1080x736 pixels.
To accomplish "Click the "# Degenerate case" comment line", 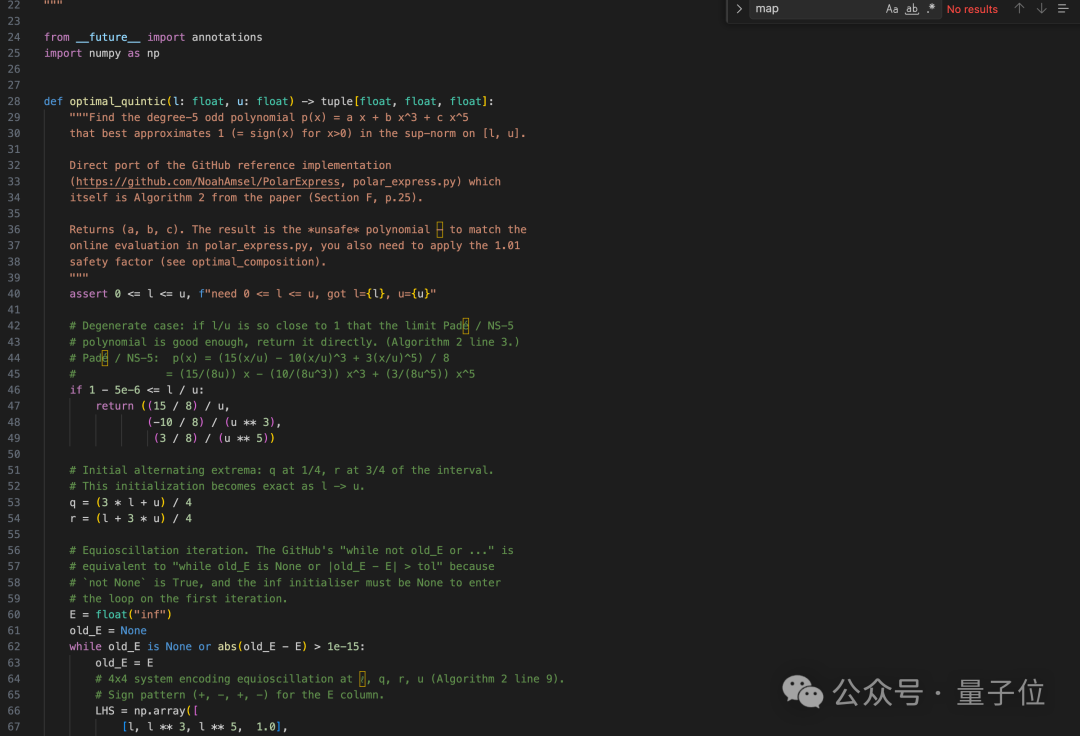I will (x=291, y=326).
